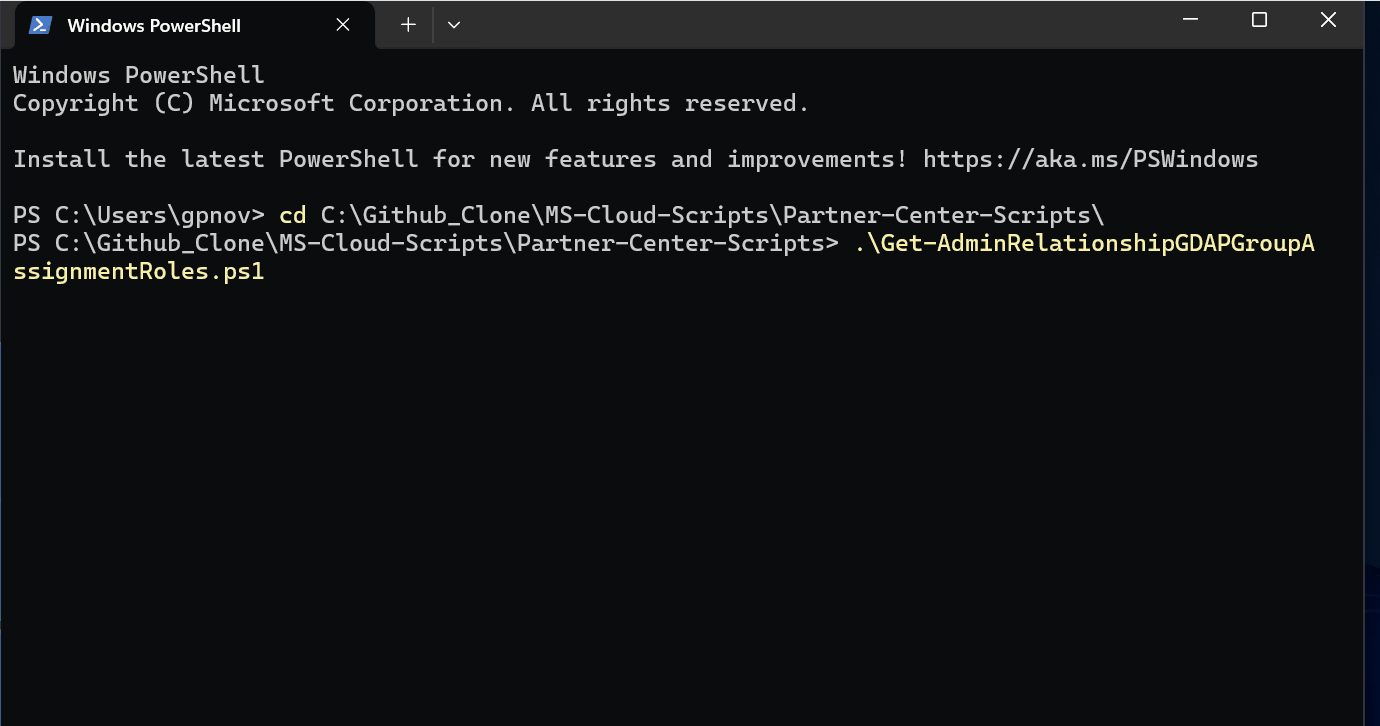Open the https://aka.ms/PSWindows link
1380x726 pixels.
click(1090, 159)
